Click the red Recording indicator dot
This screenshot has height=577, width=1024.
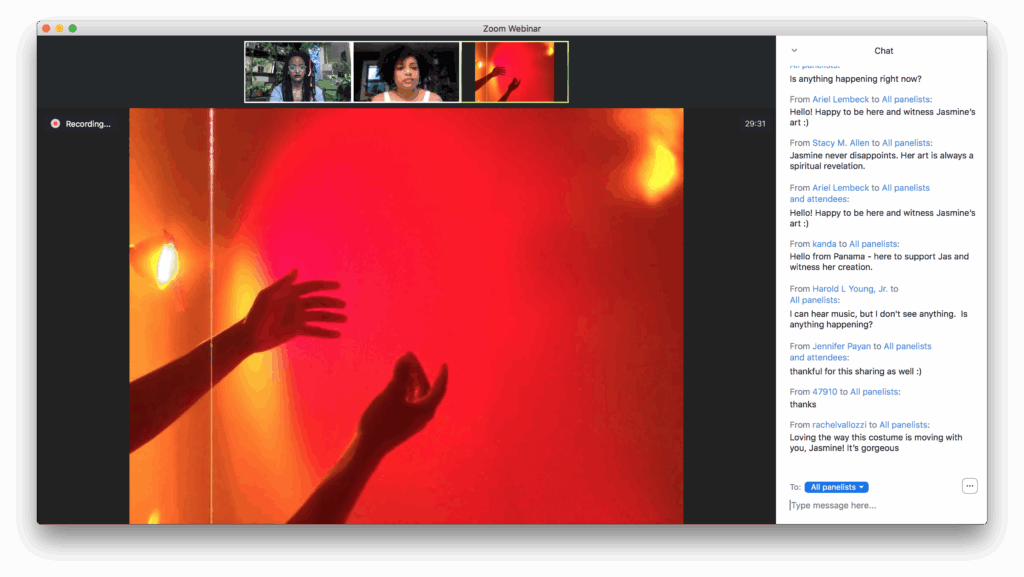pyautogui.click(x=55, y=124)
